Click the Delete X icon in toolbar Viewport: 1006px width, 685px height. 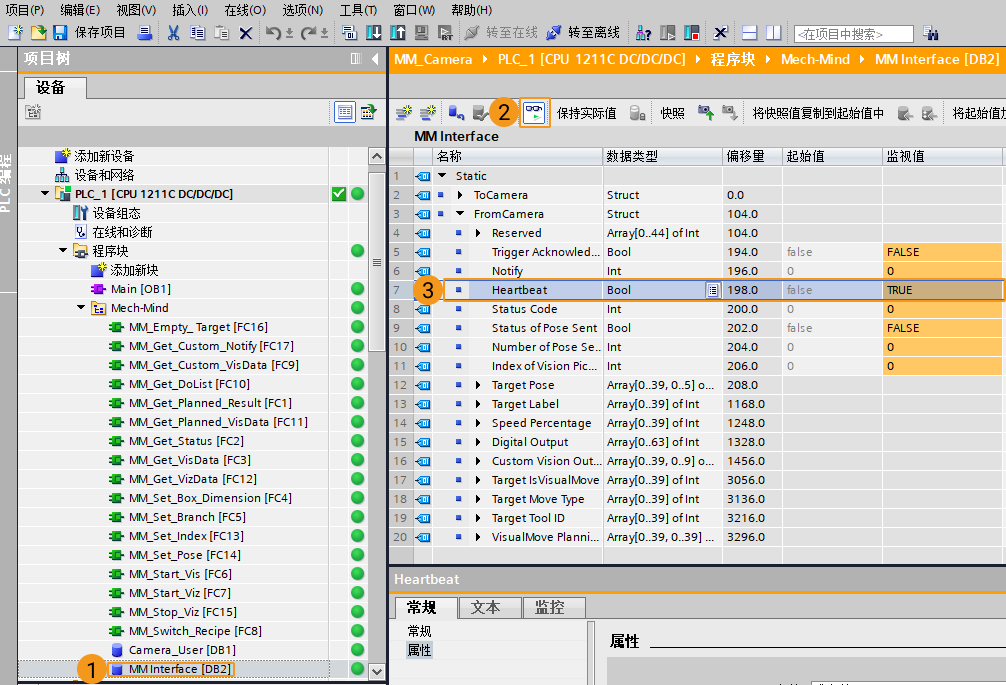point(246,33)
